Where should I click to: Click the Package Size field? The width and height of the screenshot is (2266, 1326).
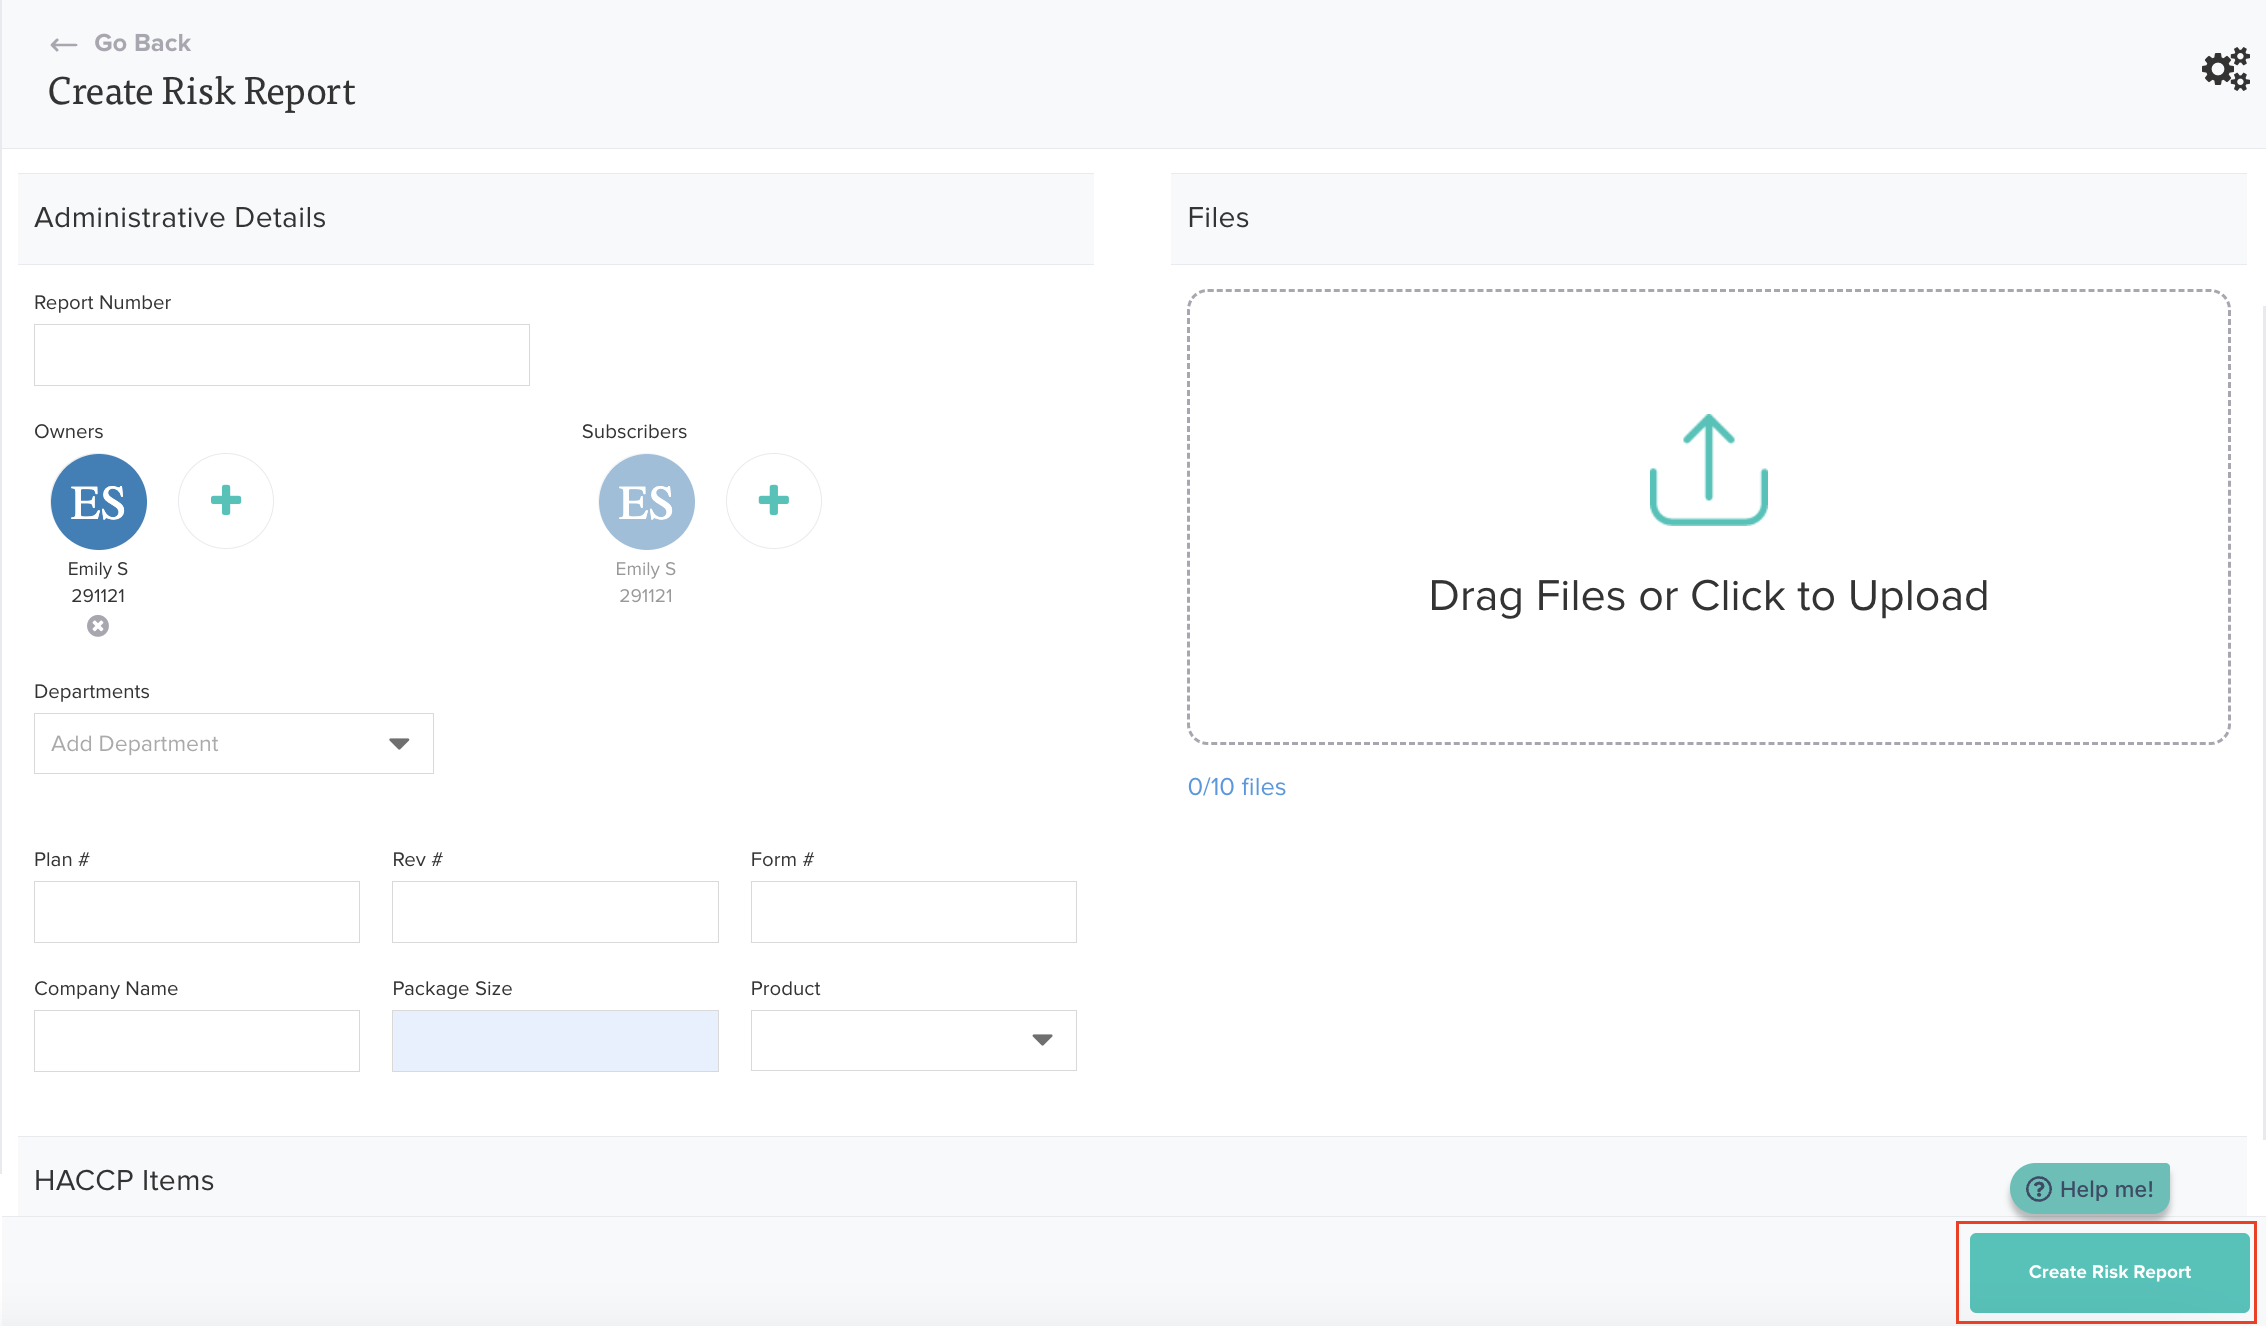click(555, 1040)
